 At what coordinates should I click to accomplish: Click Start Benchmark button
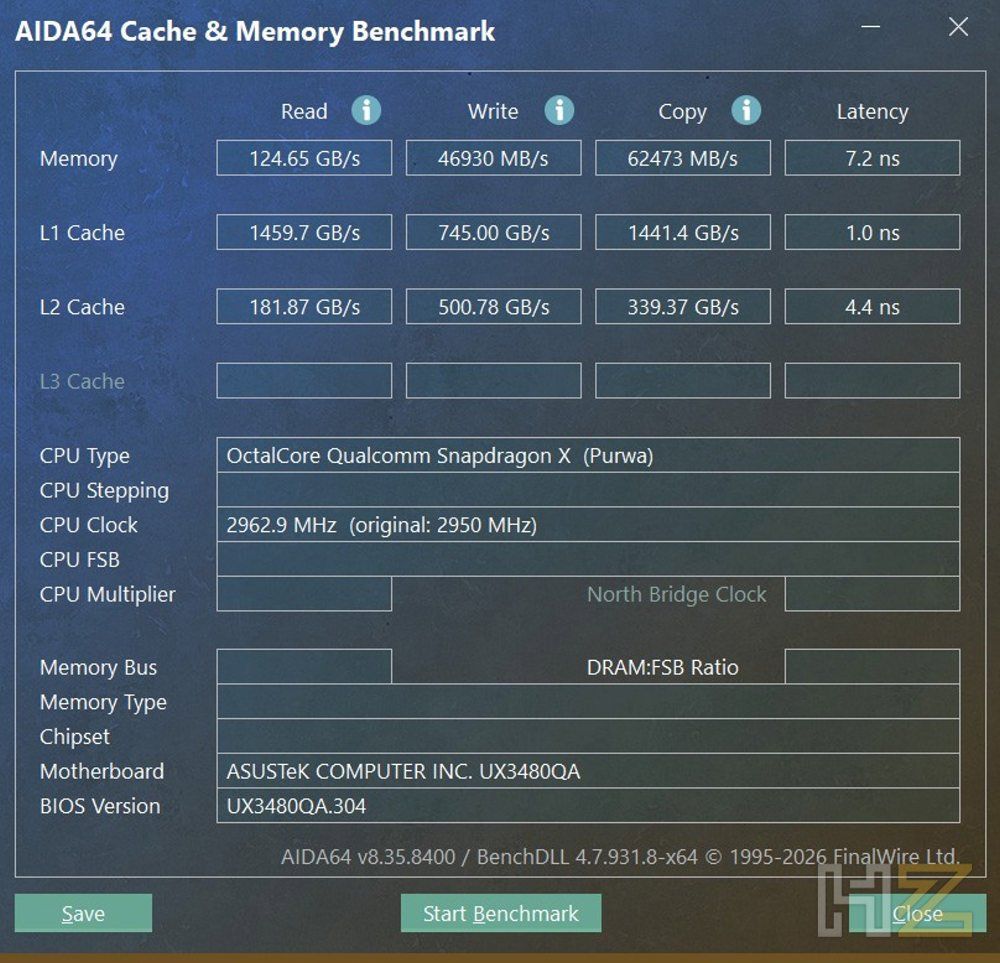[501, 913]
